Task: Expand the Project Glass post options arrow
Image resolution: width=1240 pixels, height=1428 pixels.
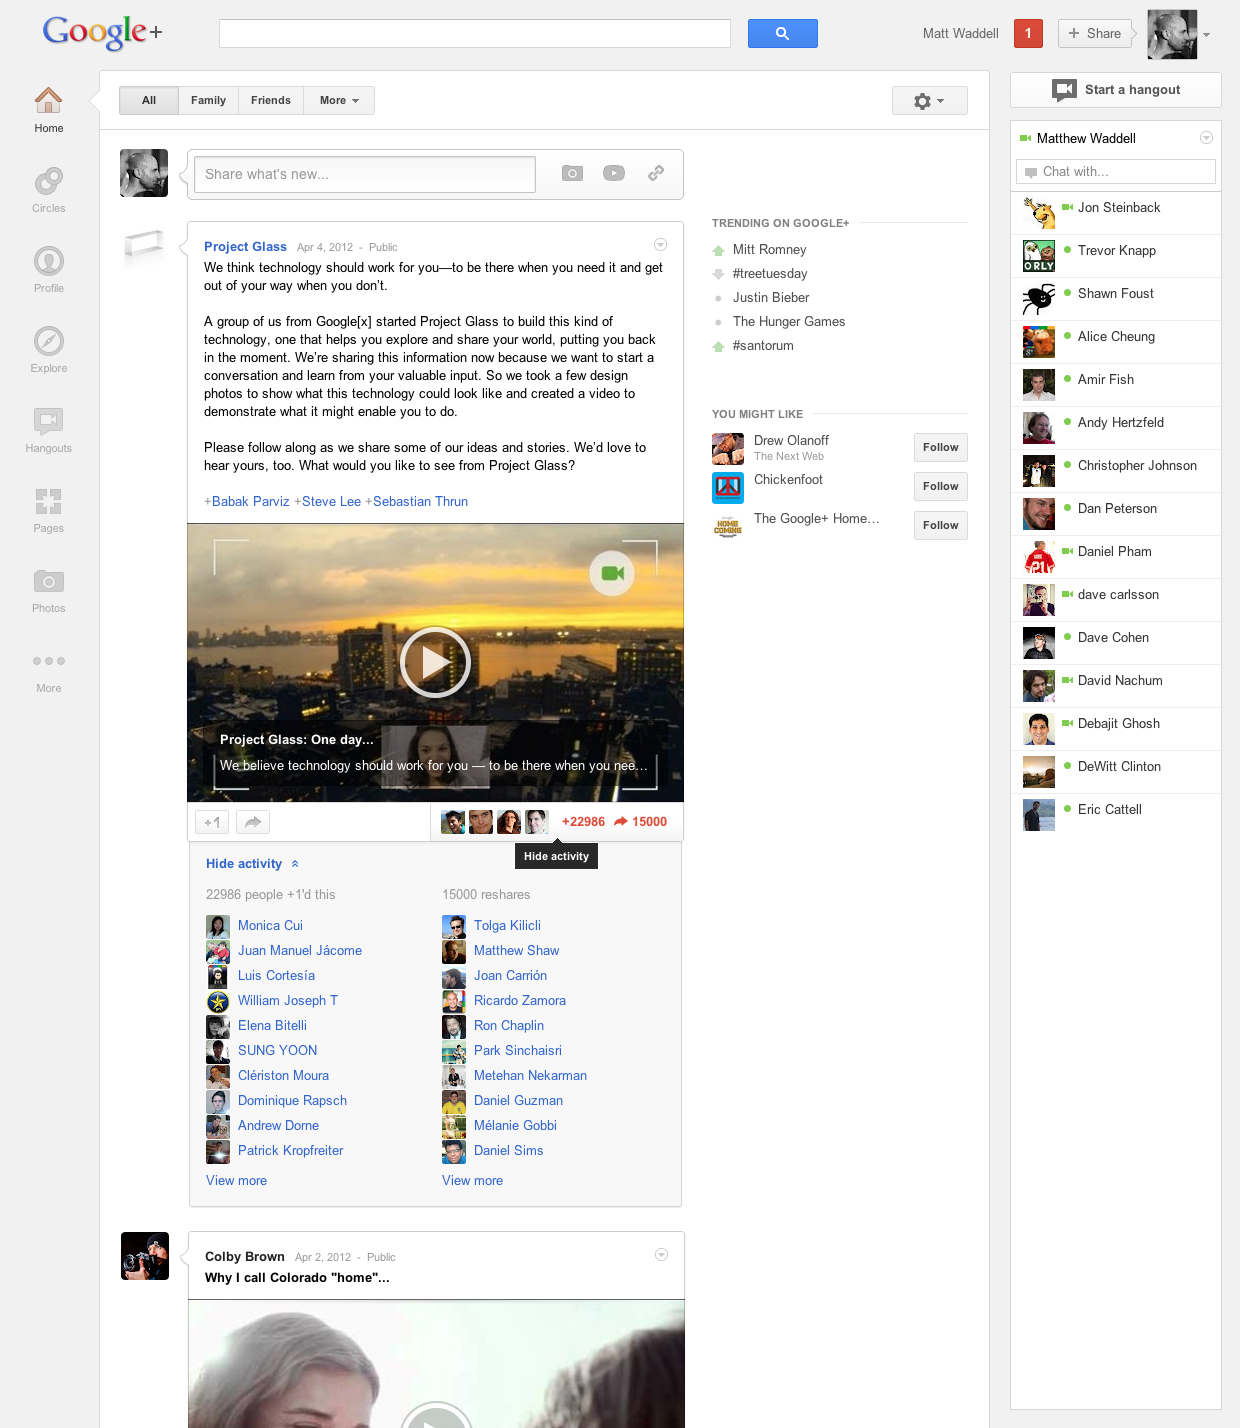Action: (x=660, y=244)
